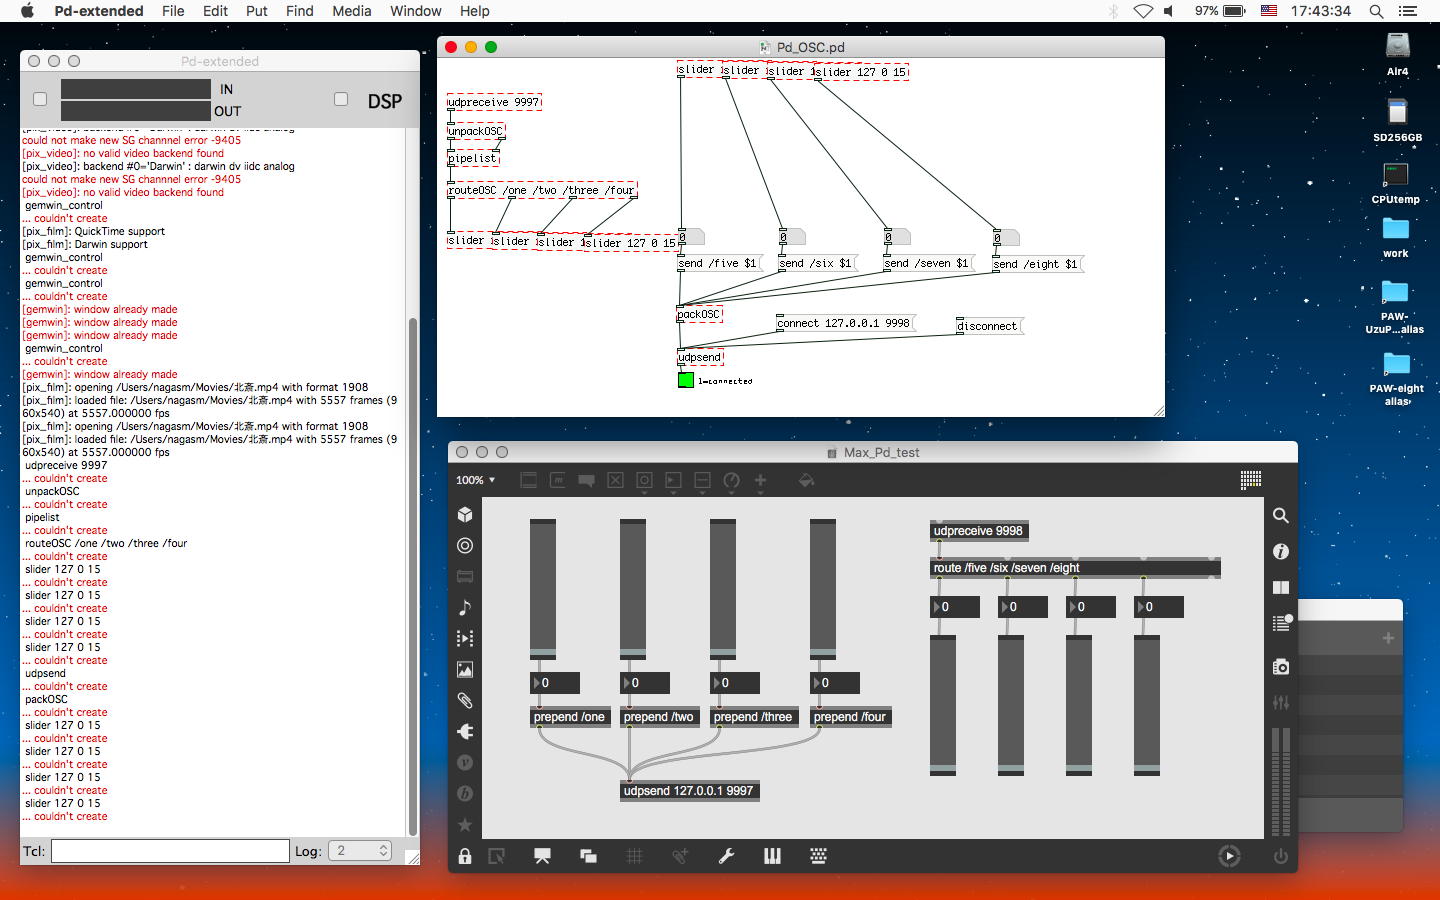The width and height of the screenshot is (1440, 900).
Task: Click the Max slider above 'prepend /four'
Action: pyautogui.click(x=823, y=589)
